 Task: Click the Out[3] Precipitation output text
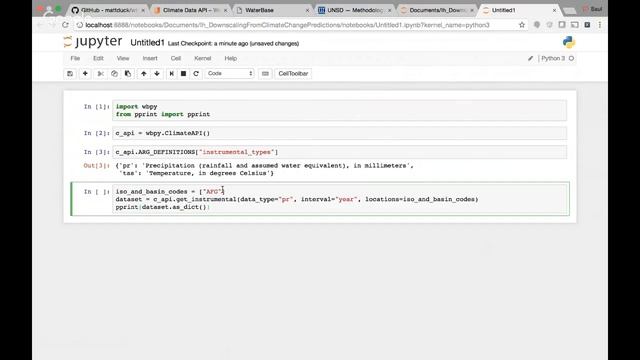[264, 169]
